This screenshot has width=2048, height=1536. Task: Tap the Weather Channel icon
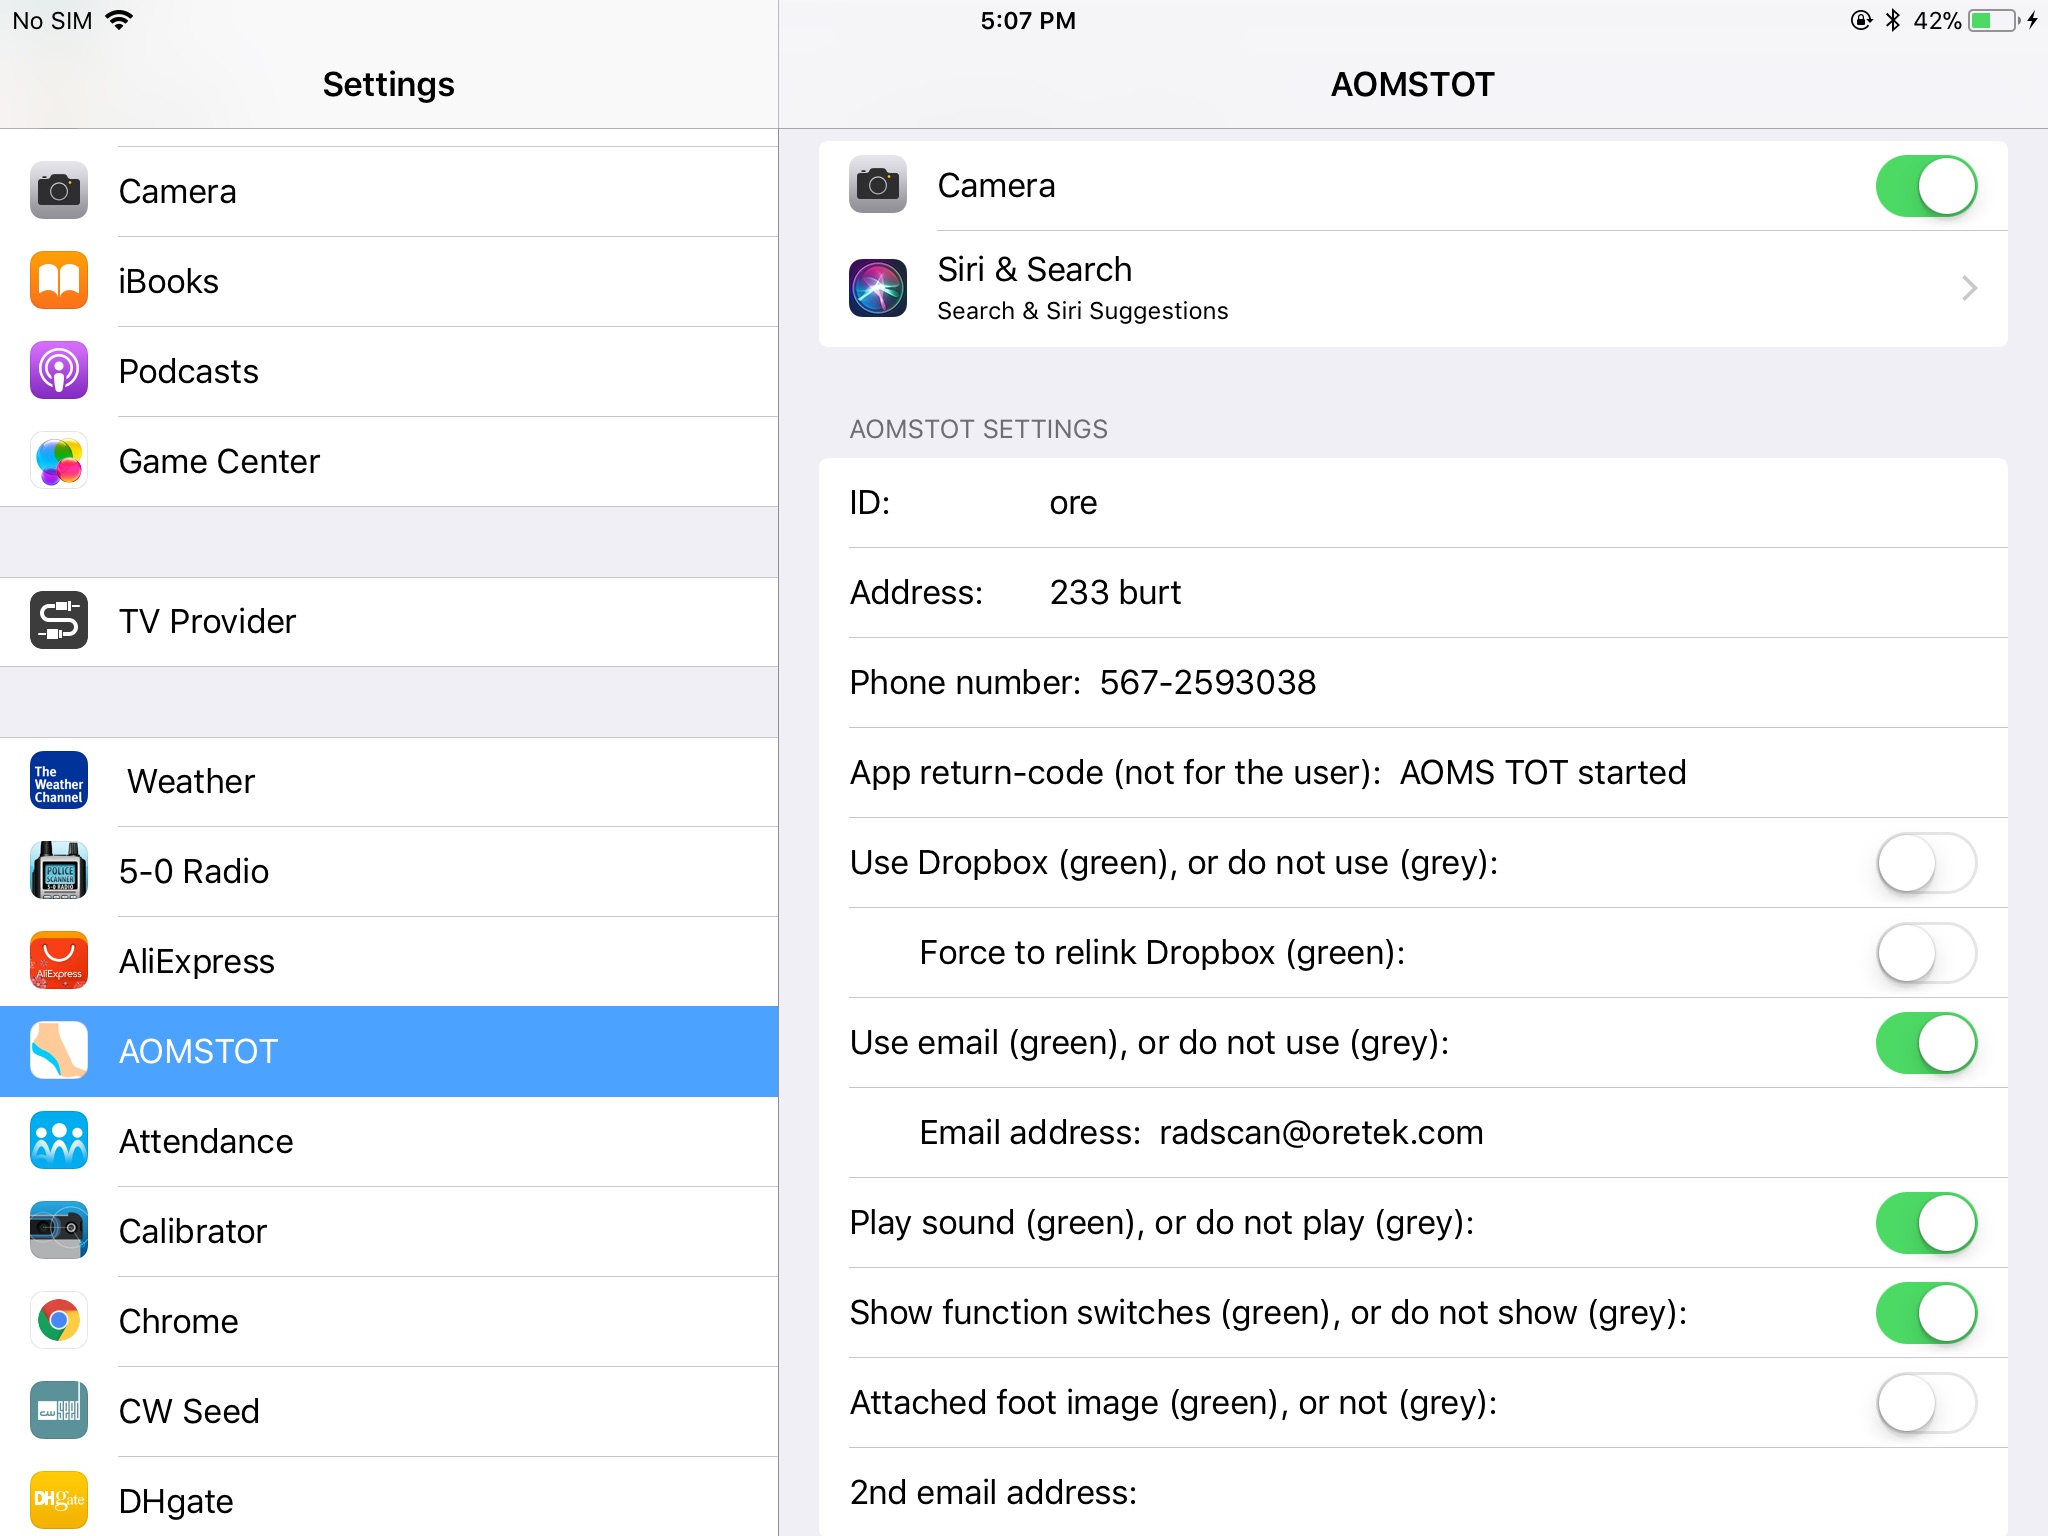tap(59, 781)
